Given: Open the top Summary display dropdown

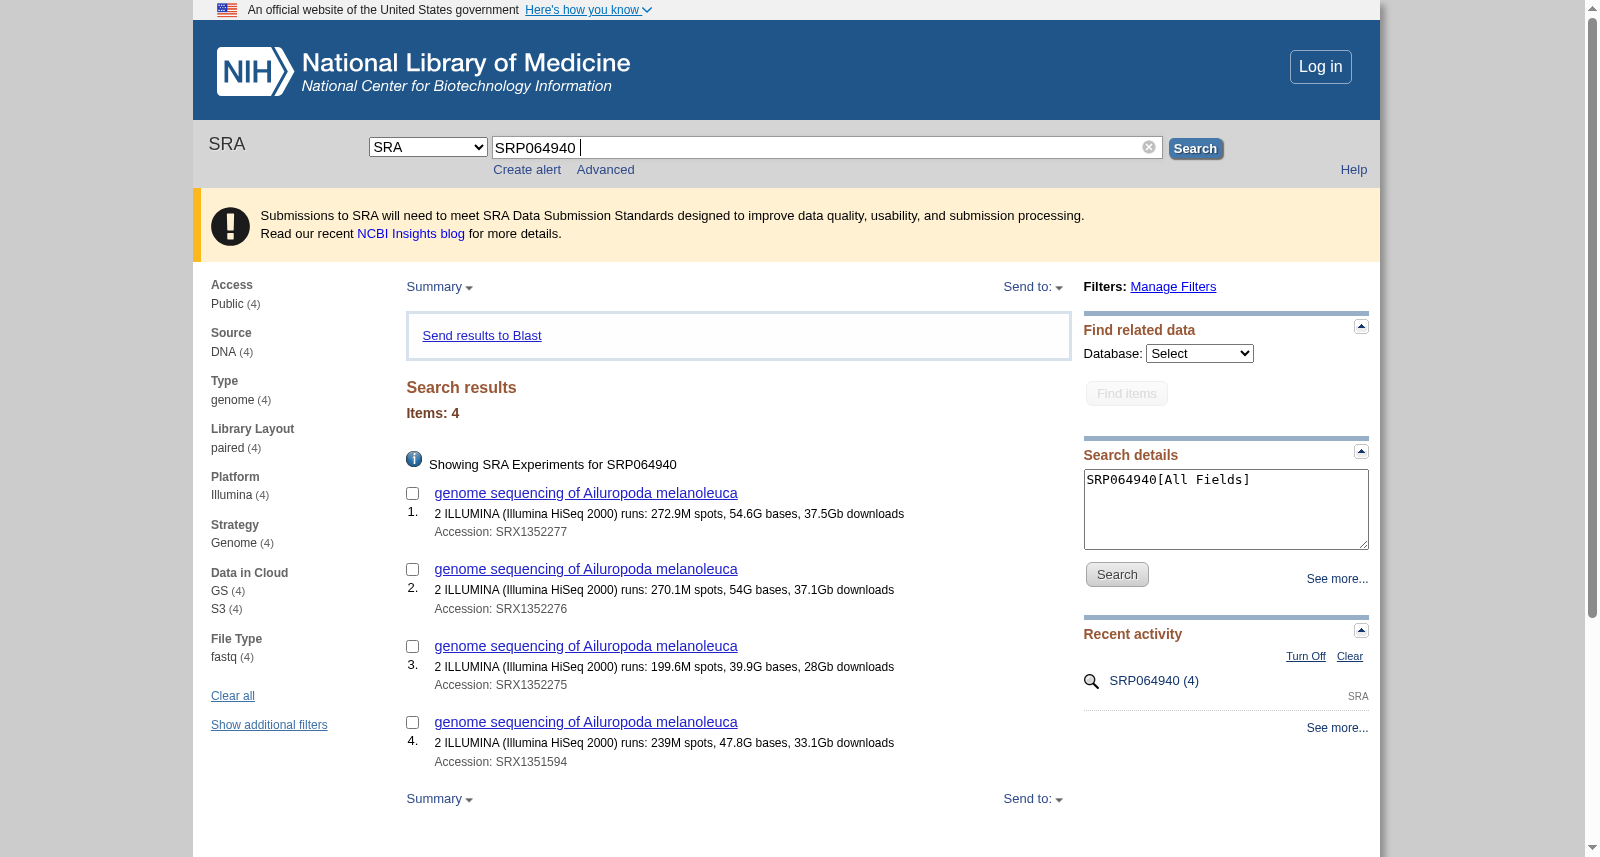Looking at the screenshot, I should click(x=439, y=287).
